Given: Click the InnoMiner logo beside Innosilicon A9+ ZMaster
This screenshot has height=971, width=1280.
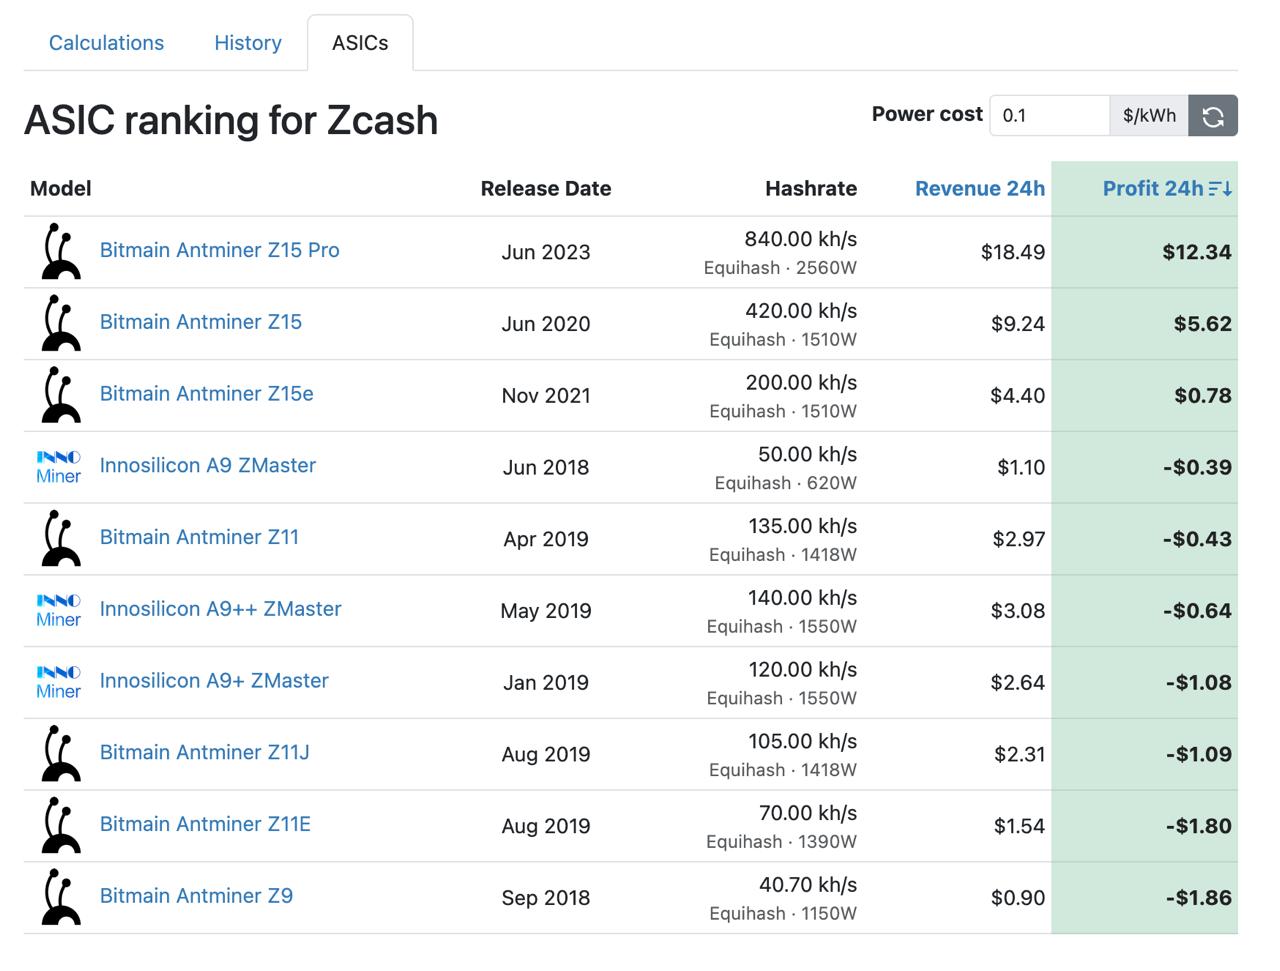Looking at the screenshot, I should tap(58, 681).
